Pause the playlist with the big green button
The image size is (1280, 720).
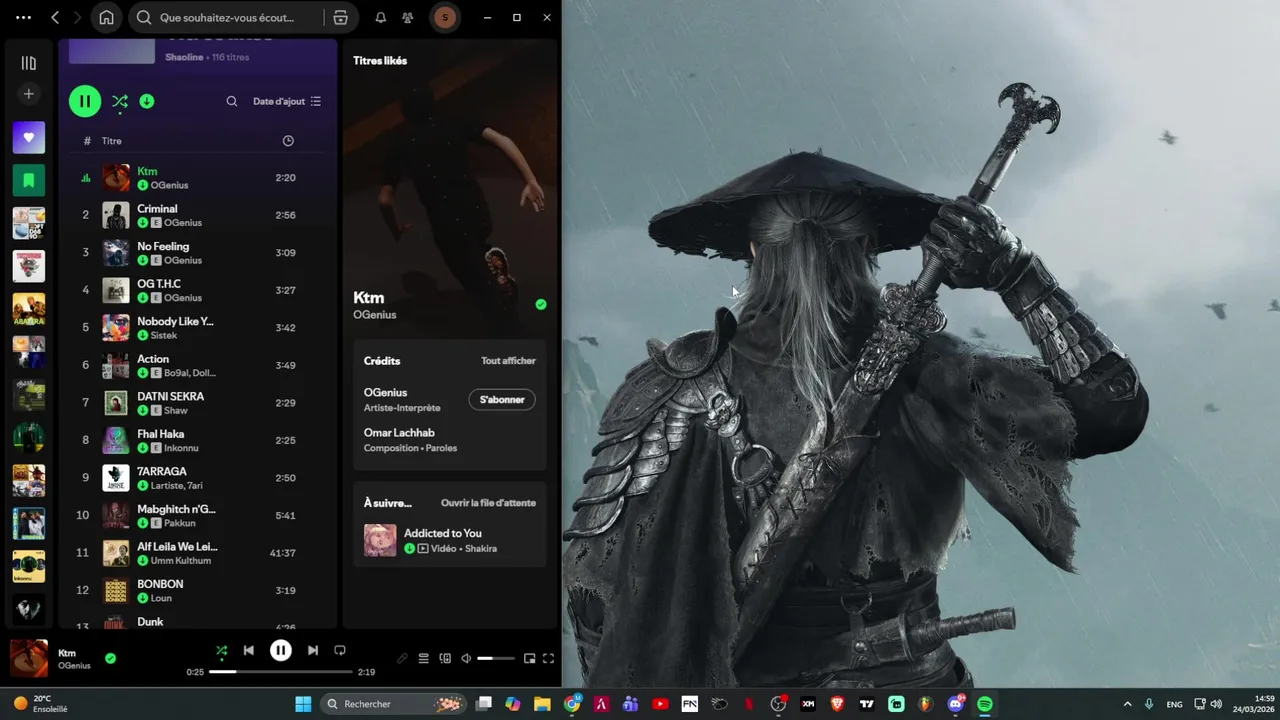(85, 101)
